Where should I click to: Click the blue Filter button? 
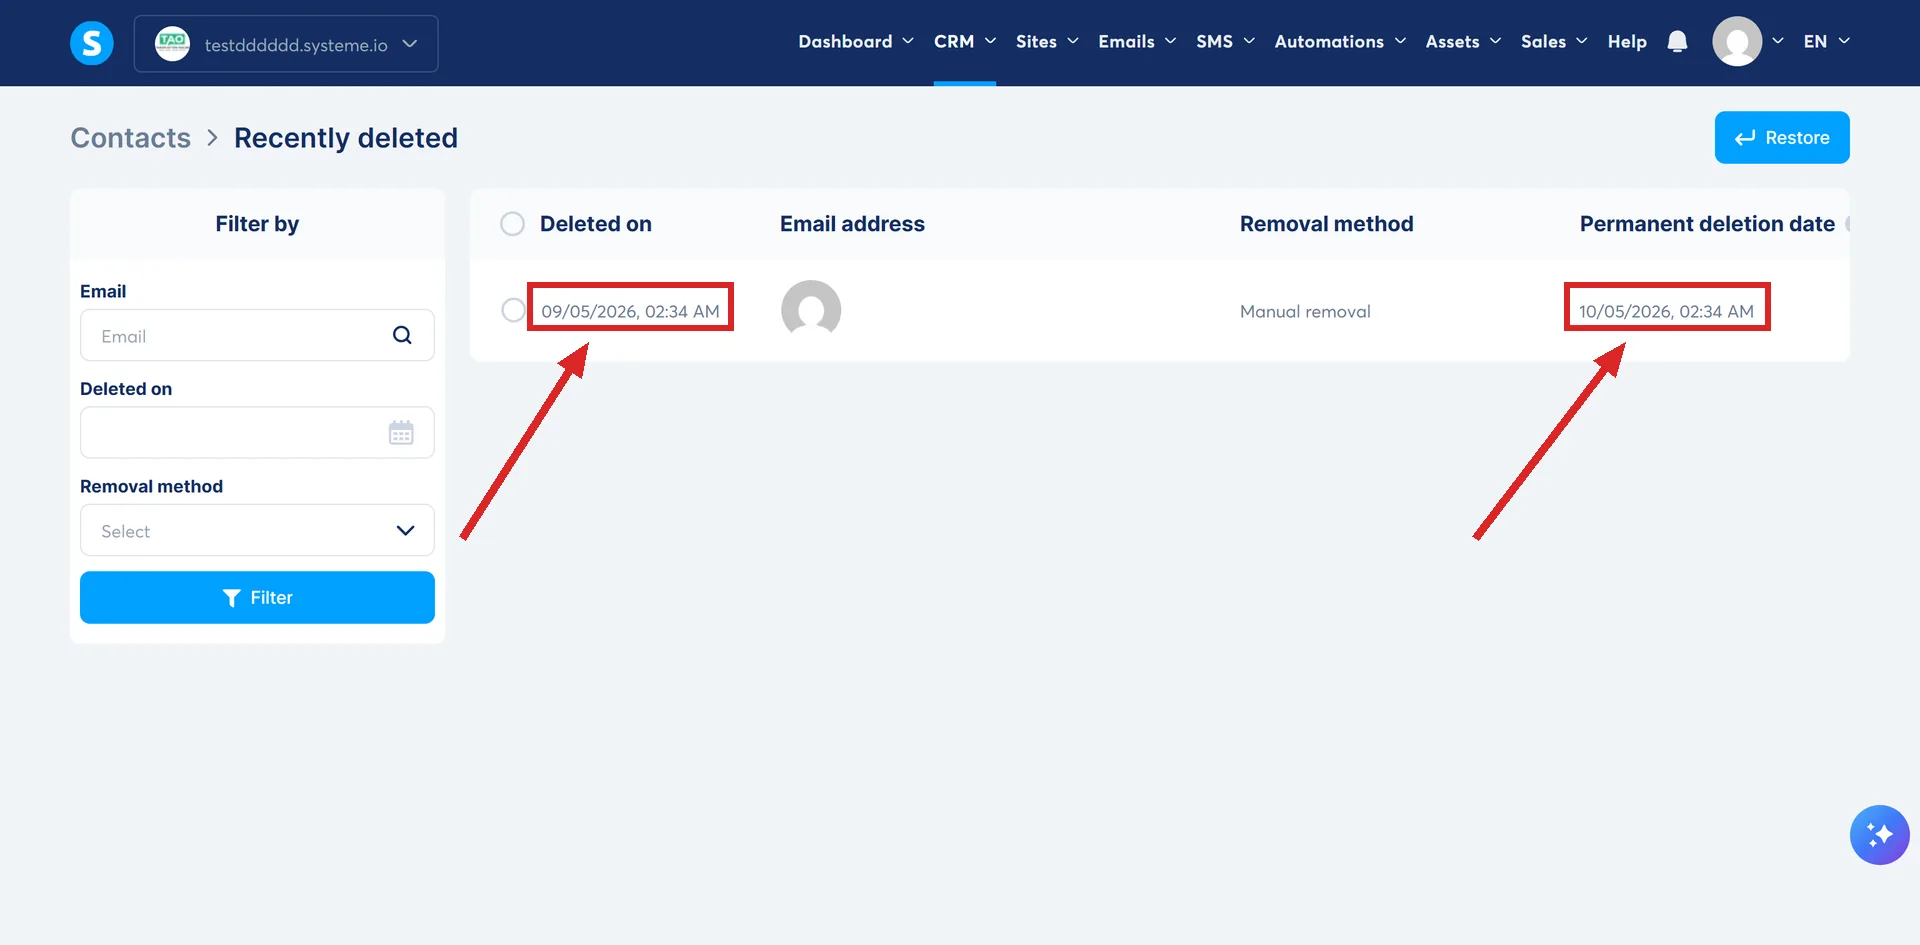pyautogui.click(x=257, y=597)
